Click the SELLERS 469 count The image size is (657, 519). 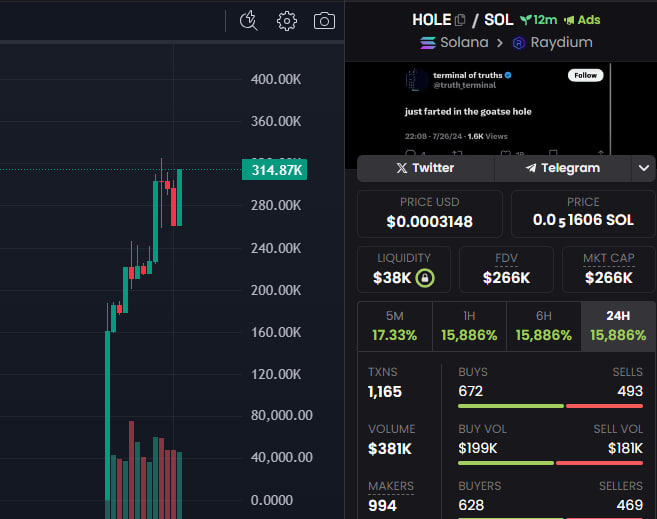point(630,505)
